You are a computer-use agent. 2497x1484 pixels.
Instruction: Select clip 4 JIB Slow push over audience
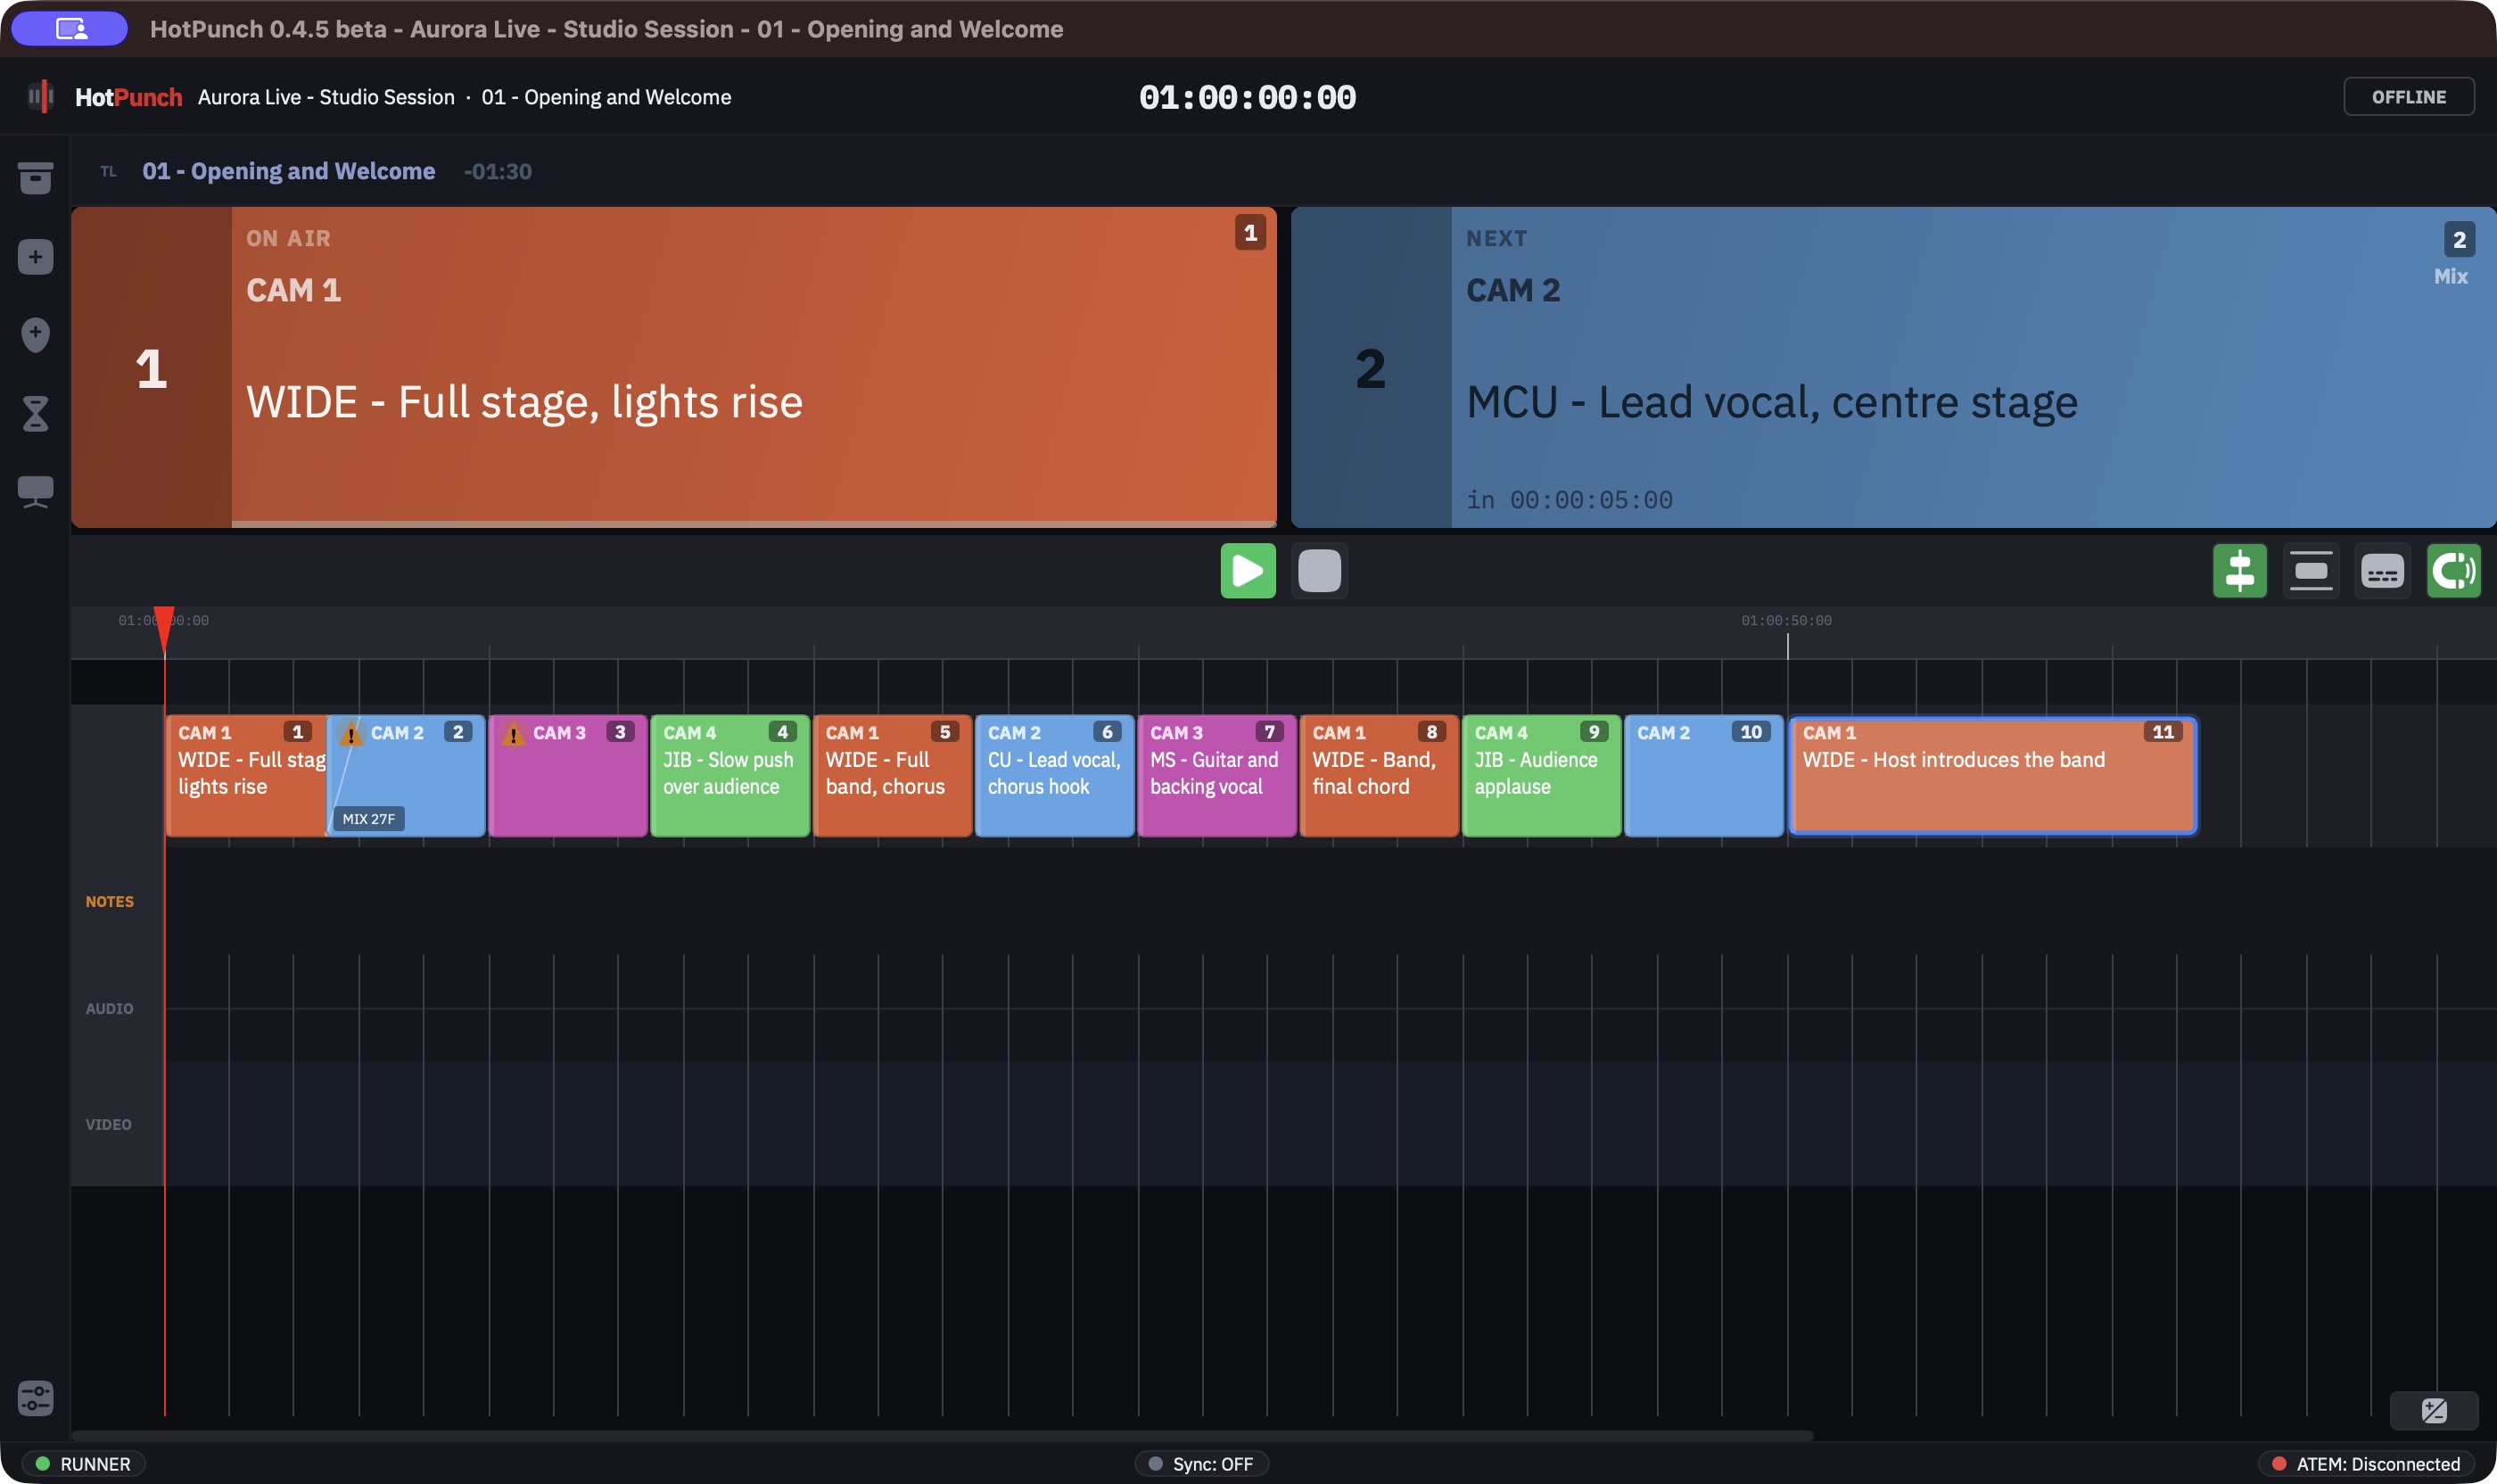point(730,776)
